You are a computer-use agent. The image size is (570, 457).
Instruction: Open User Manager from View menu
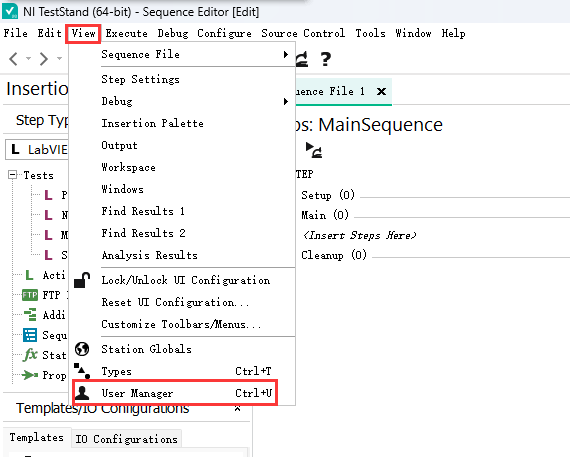tap(175, 393)
